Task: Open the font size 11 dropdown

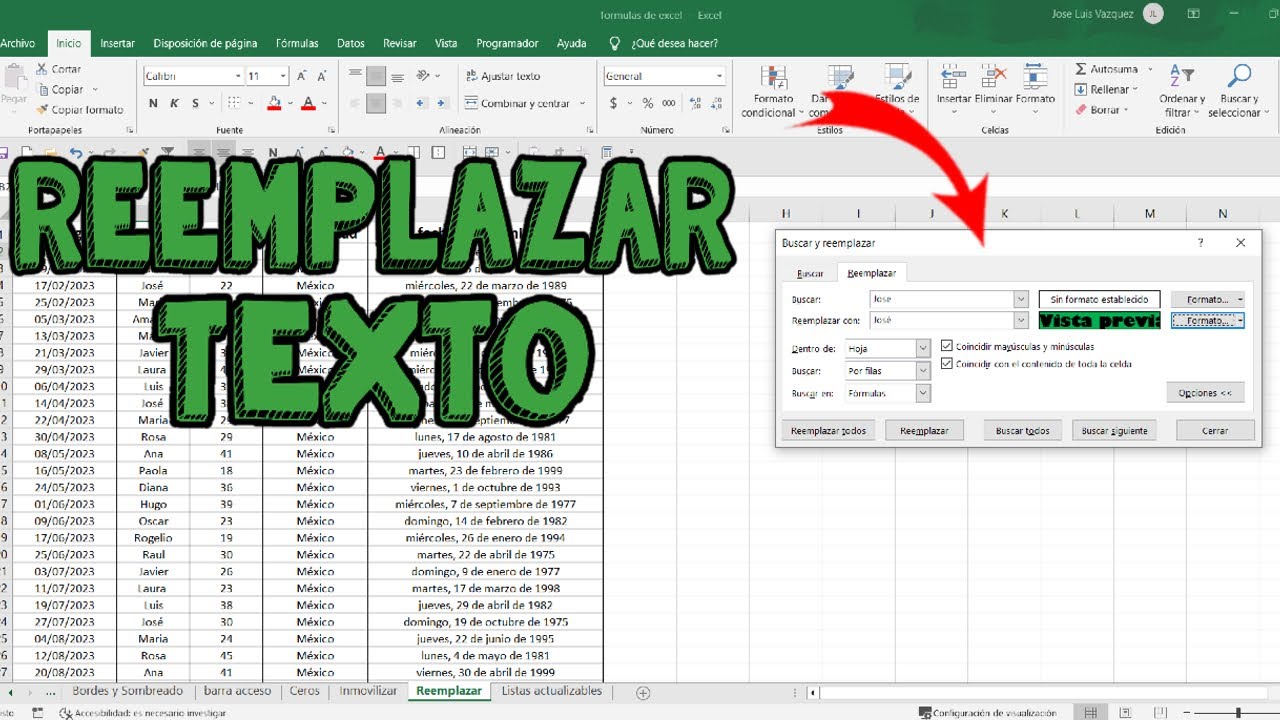Action: 284,76
